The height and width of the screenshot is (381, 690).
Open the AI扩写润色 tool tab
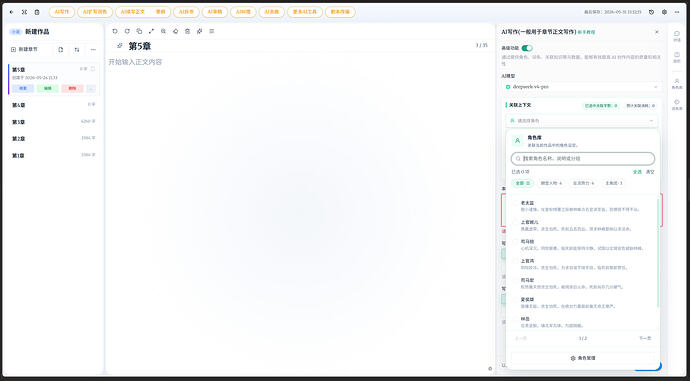[x=95, y=12]
